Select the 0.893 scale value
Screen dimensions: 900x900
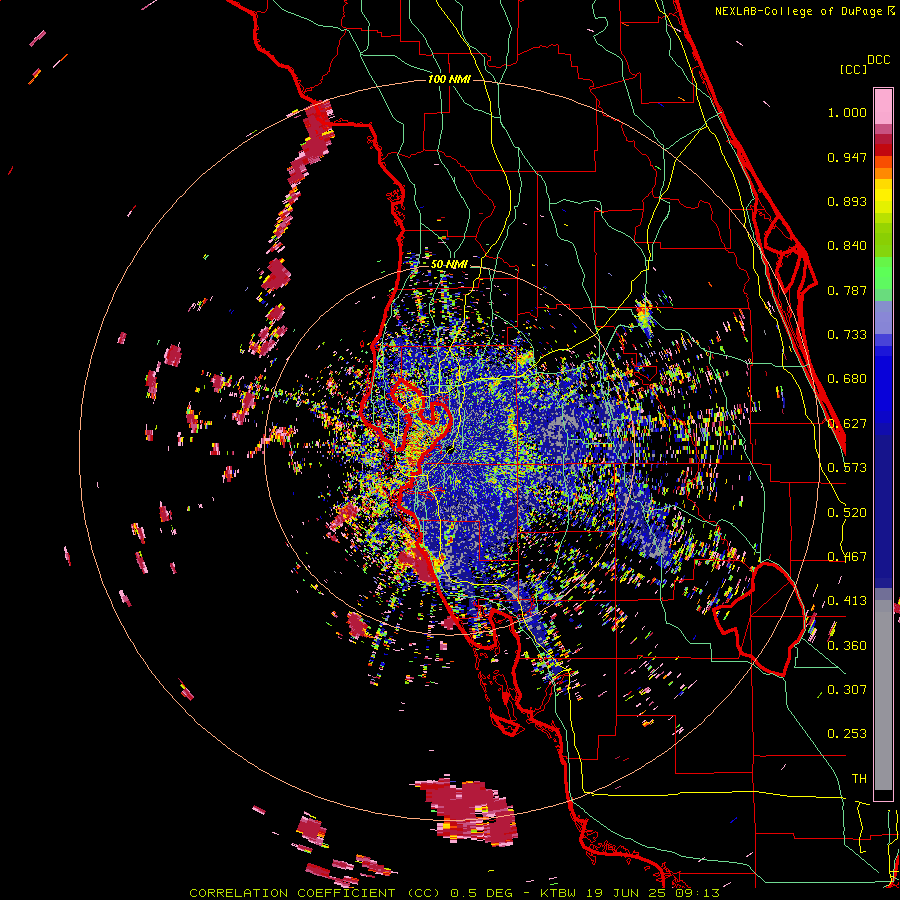coord(847,201)
